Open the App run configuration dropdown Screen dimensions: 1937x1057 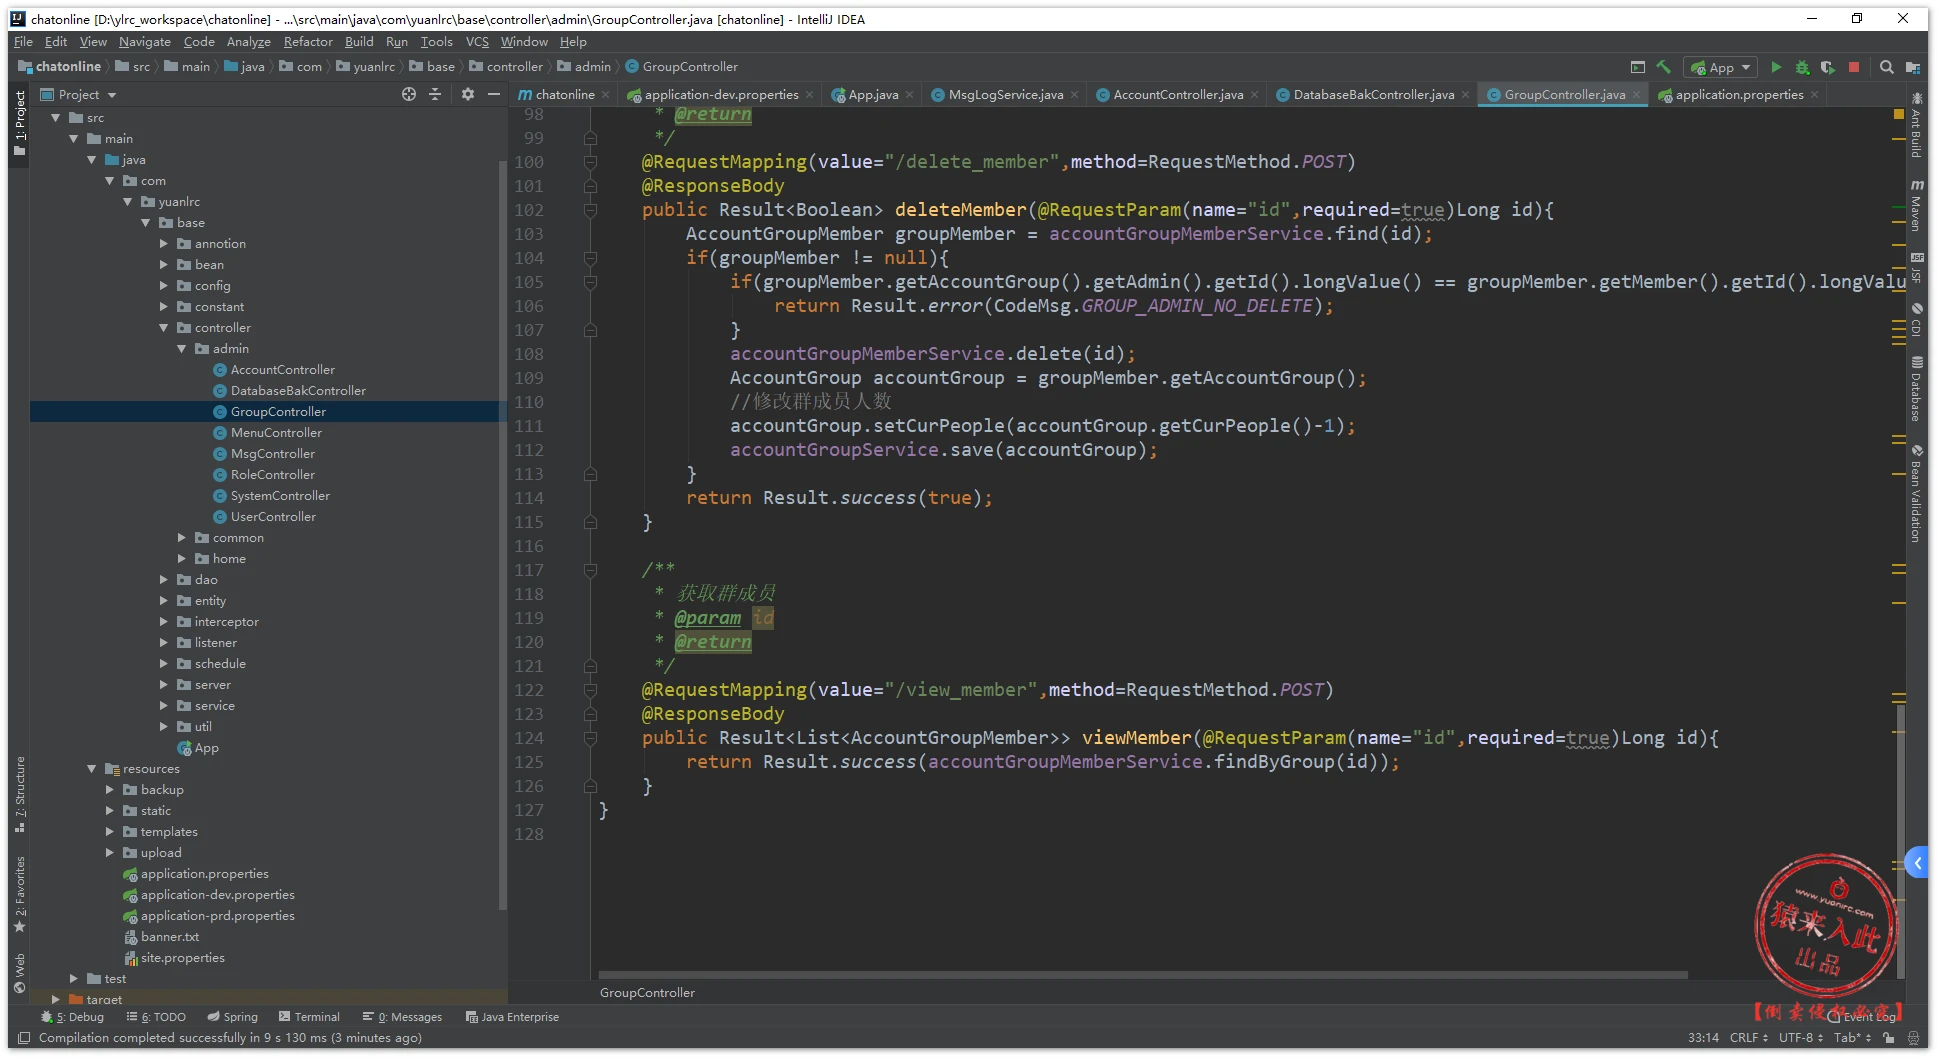[x=1721, y=67]
